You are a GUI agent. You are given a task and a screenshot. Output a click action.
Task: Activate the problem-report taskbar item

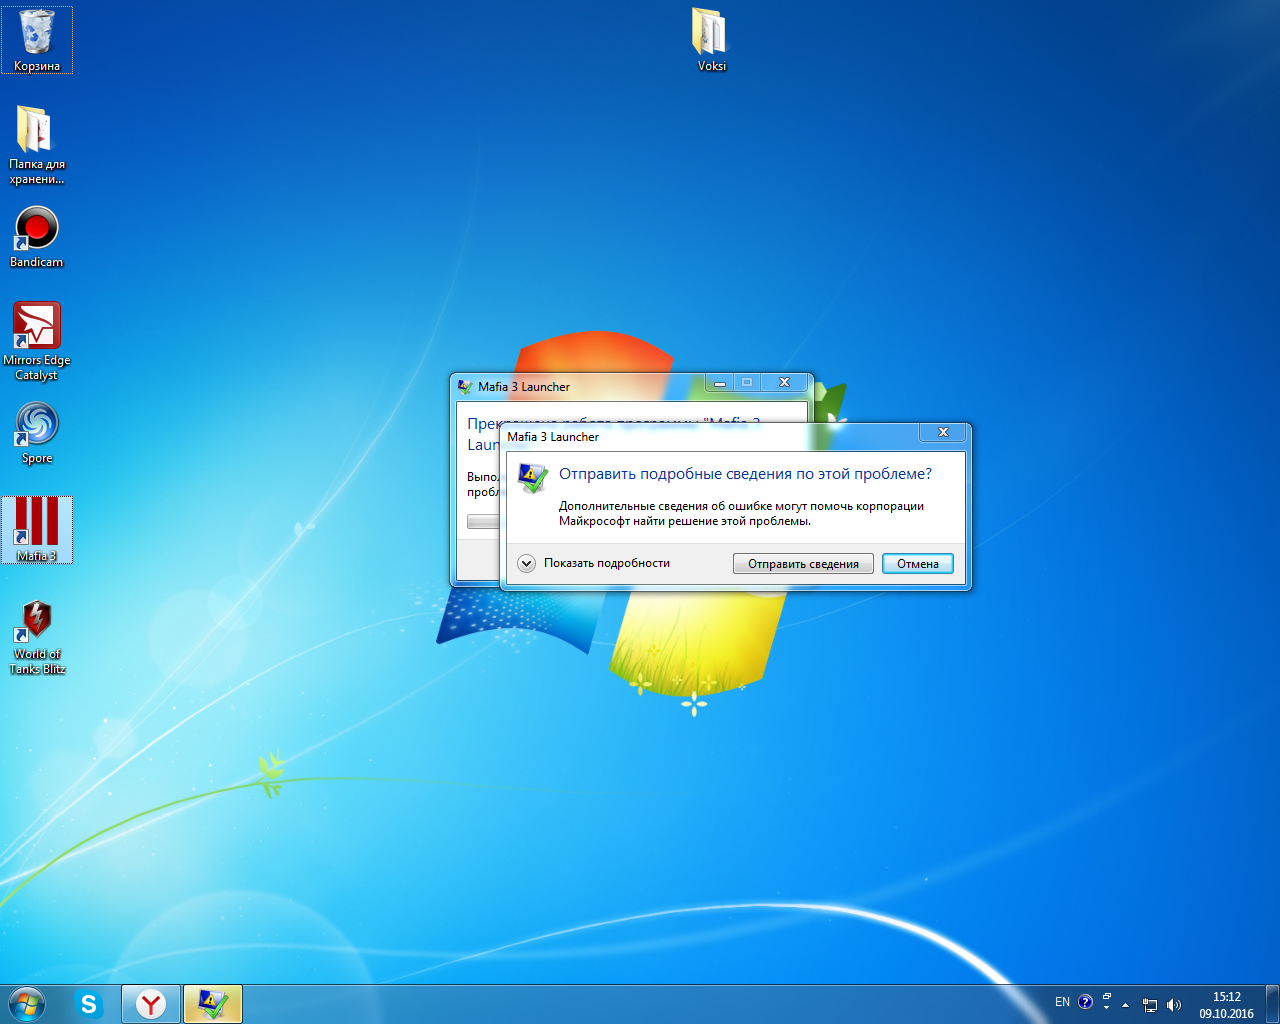213,1004
